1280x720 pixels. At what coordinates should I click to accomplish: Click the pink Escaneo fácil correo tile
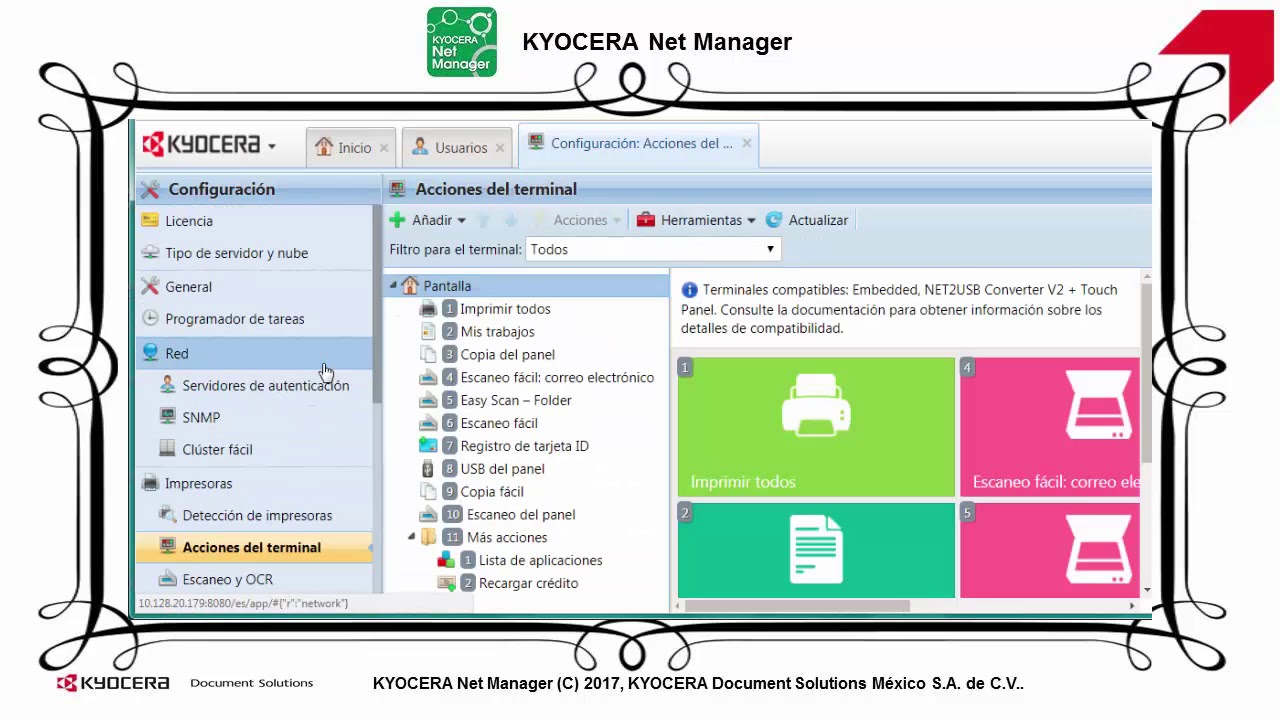click(1050, 427)
